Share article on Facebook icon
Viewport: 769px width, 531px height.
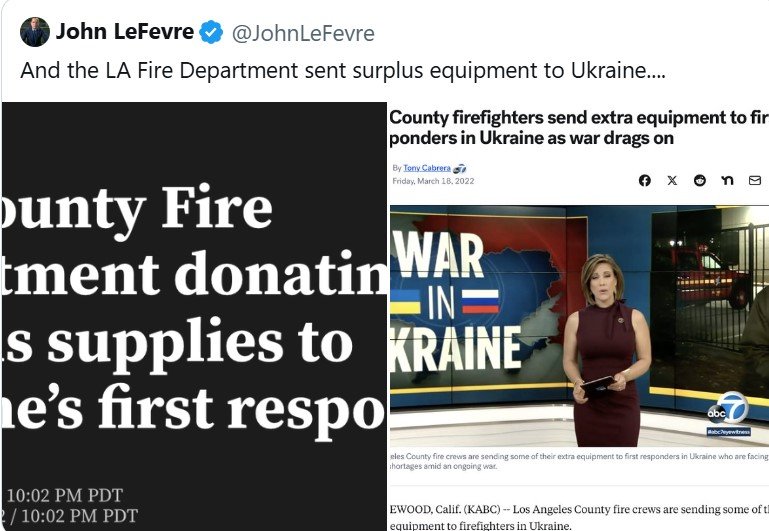click(644, 180)
